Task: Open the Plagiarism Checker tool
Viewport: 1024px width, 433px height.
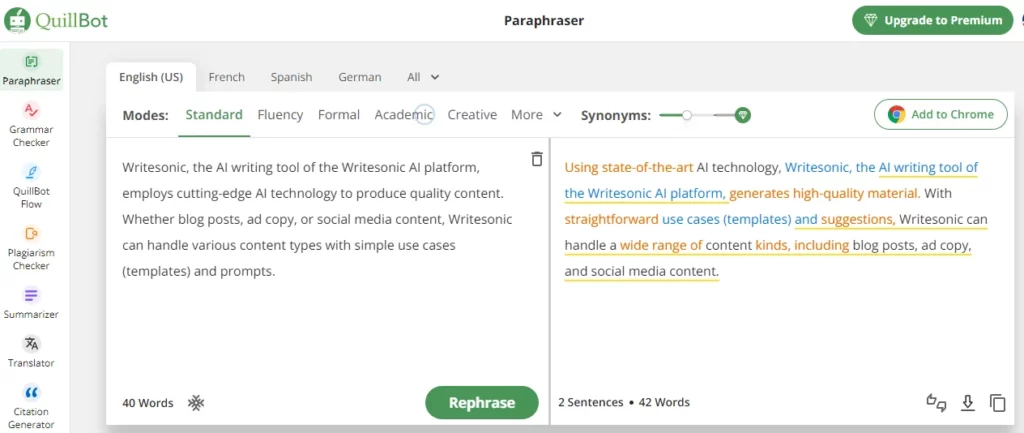Action: tap(31, 248)
